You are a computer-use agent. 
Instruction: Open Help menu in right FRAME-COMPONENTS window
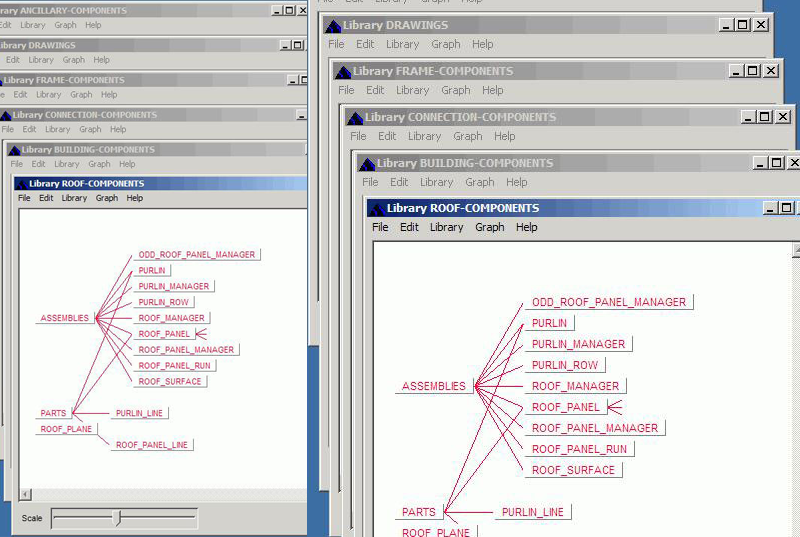pos(493,90)
